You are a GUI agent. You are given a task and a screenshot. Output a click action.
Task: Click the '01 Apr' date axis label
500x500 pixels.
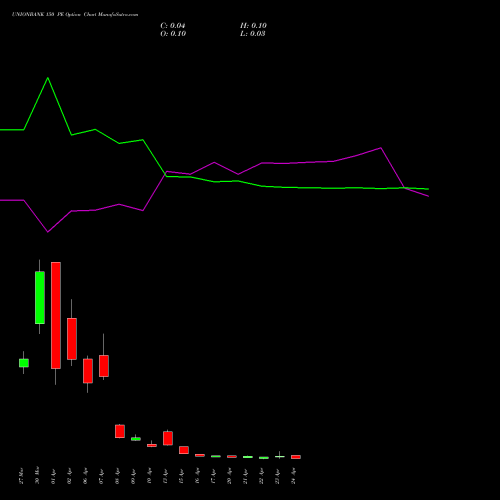(53, 477)
